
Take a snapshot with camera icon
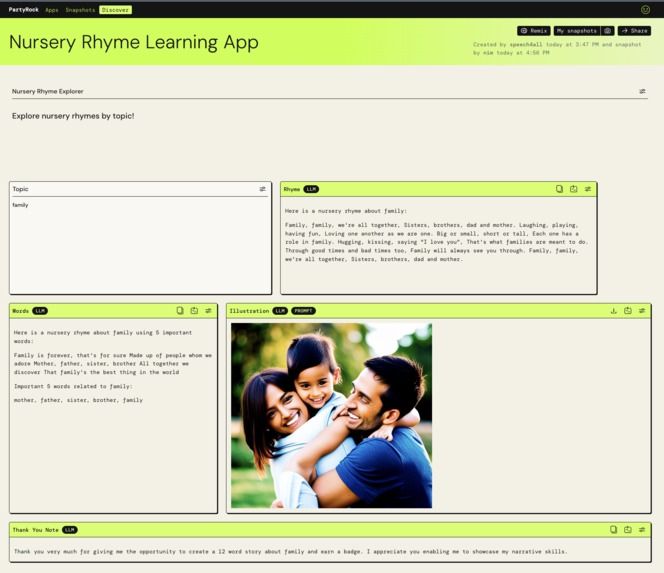point(607,30)
